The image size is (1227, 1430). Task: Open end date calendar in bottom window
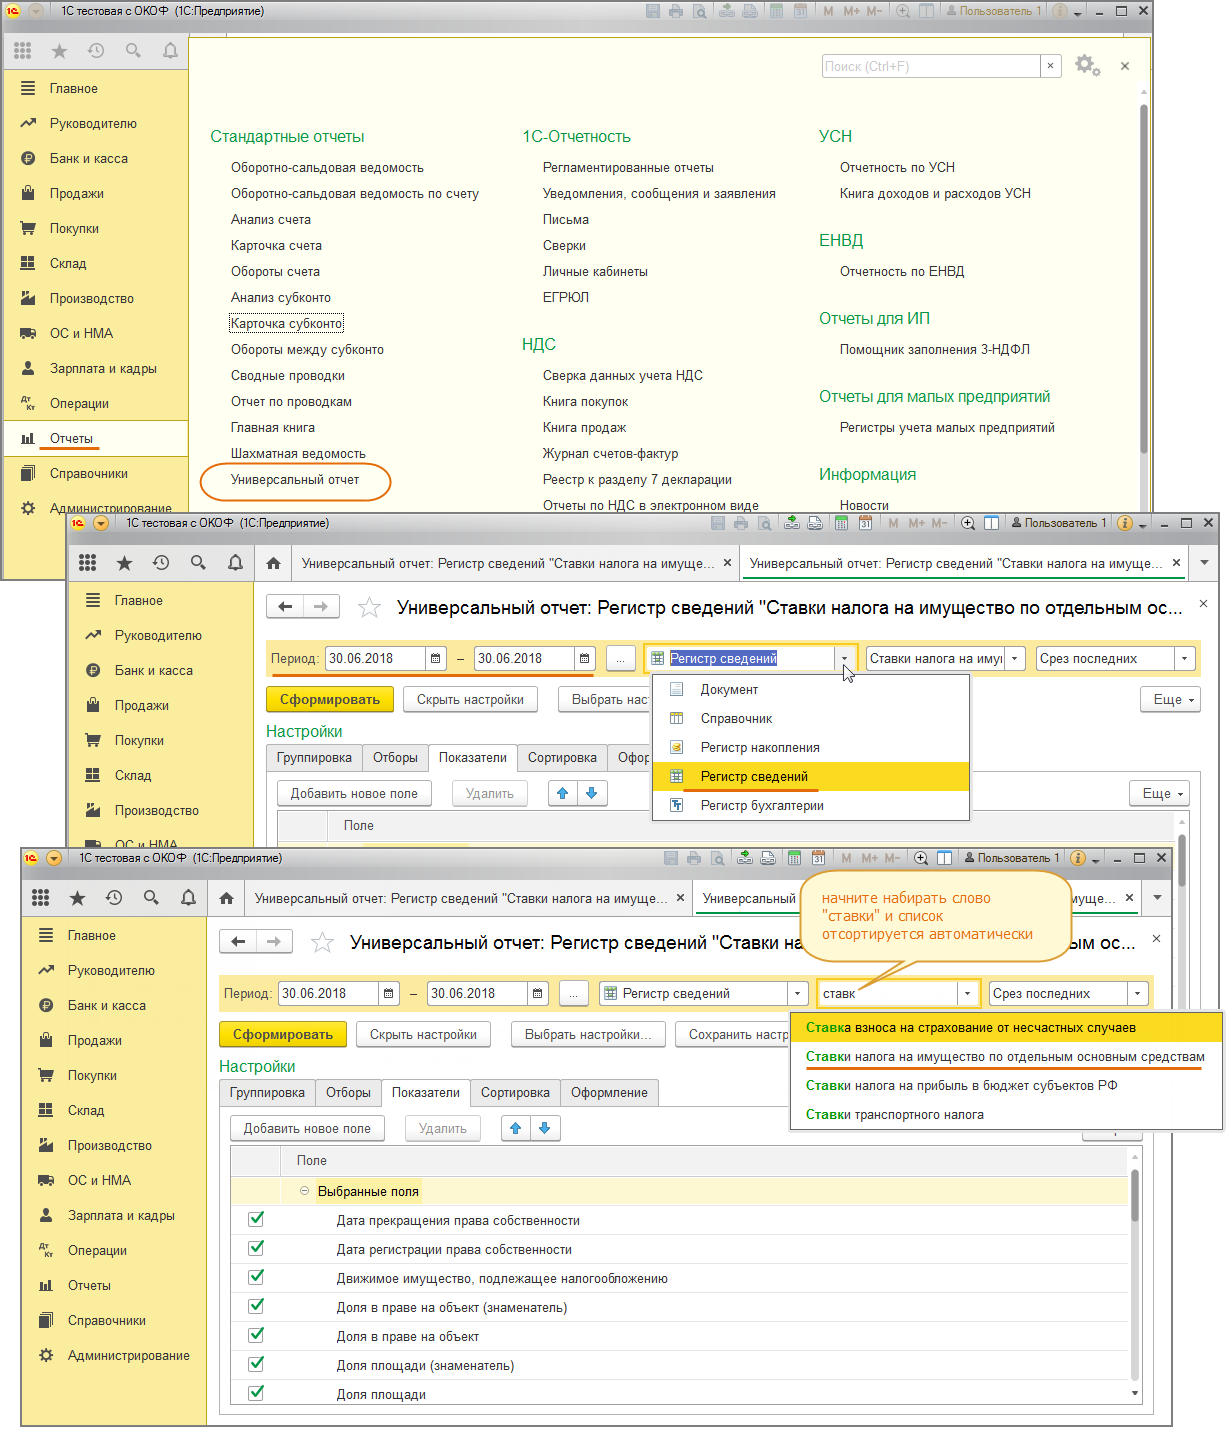pos(538,993)
